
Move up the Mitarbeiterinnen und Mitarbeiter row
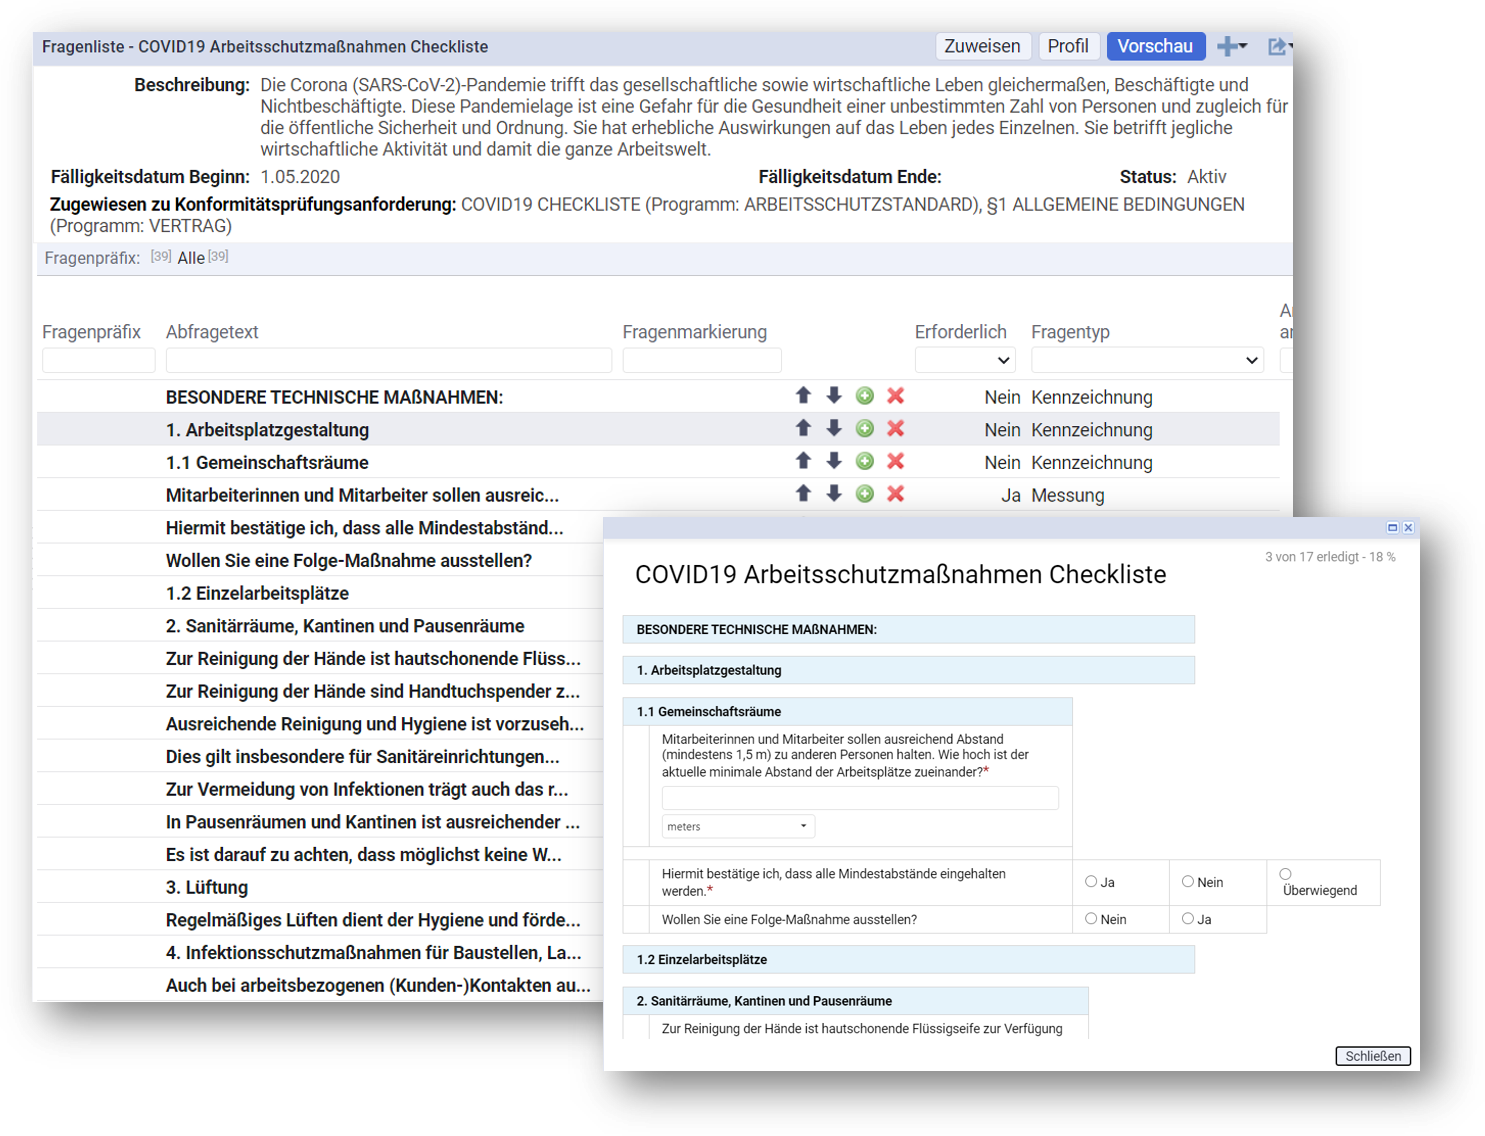click(x=803, y=494)
